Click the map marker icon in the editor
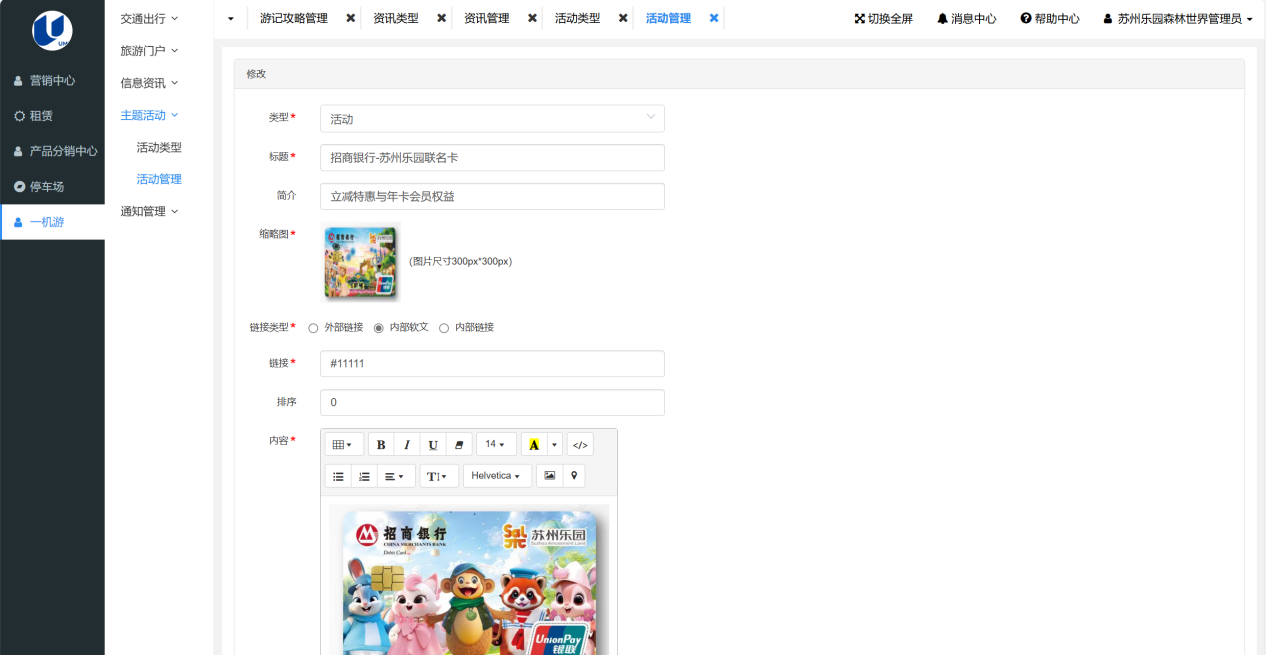Screen dimensions: 1266x655 pyautogui.click(x=574, y=476)
